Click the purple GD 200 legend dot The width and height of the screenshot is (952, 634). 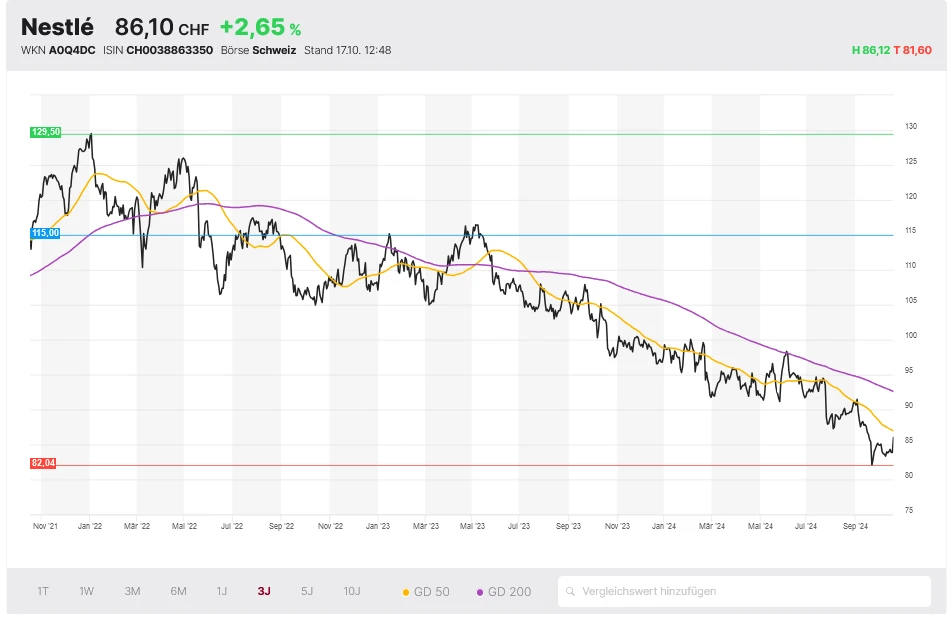click(x=480, y=592)
